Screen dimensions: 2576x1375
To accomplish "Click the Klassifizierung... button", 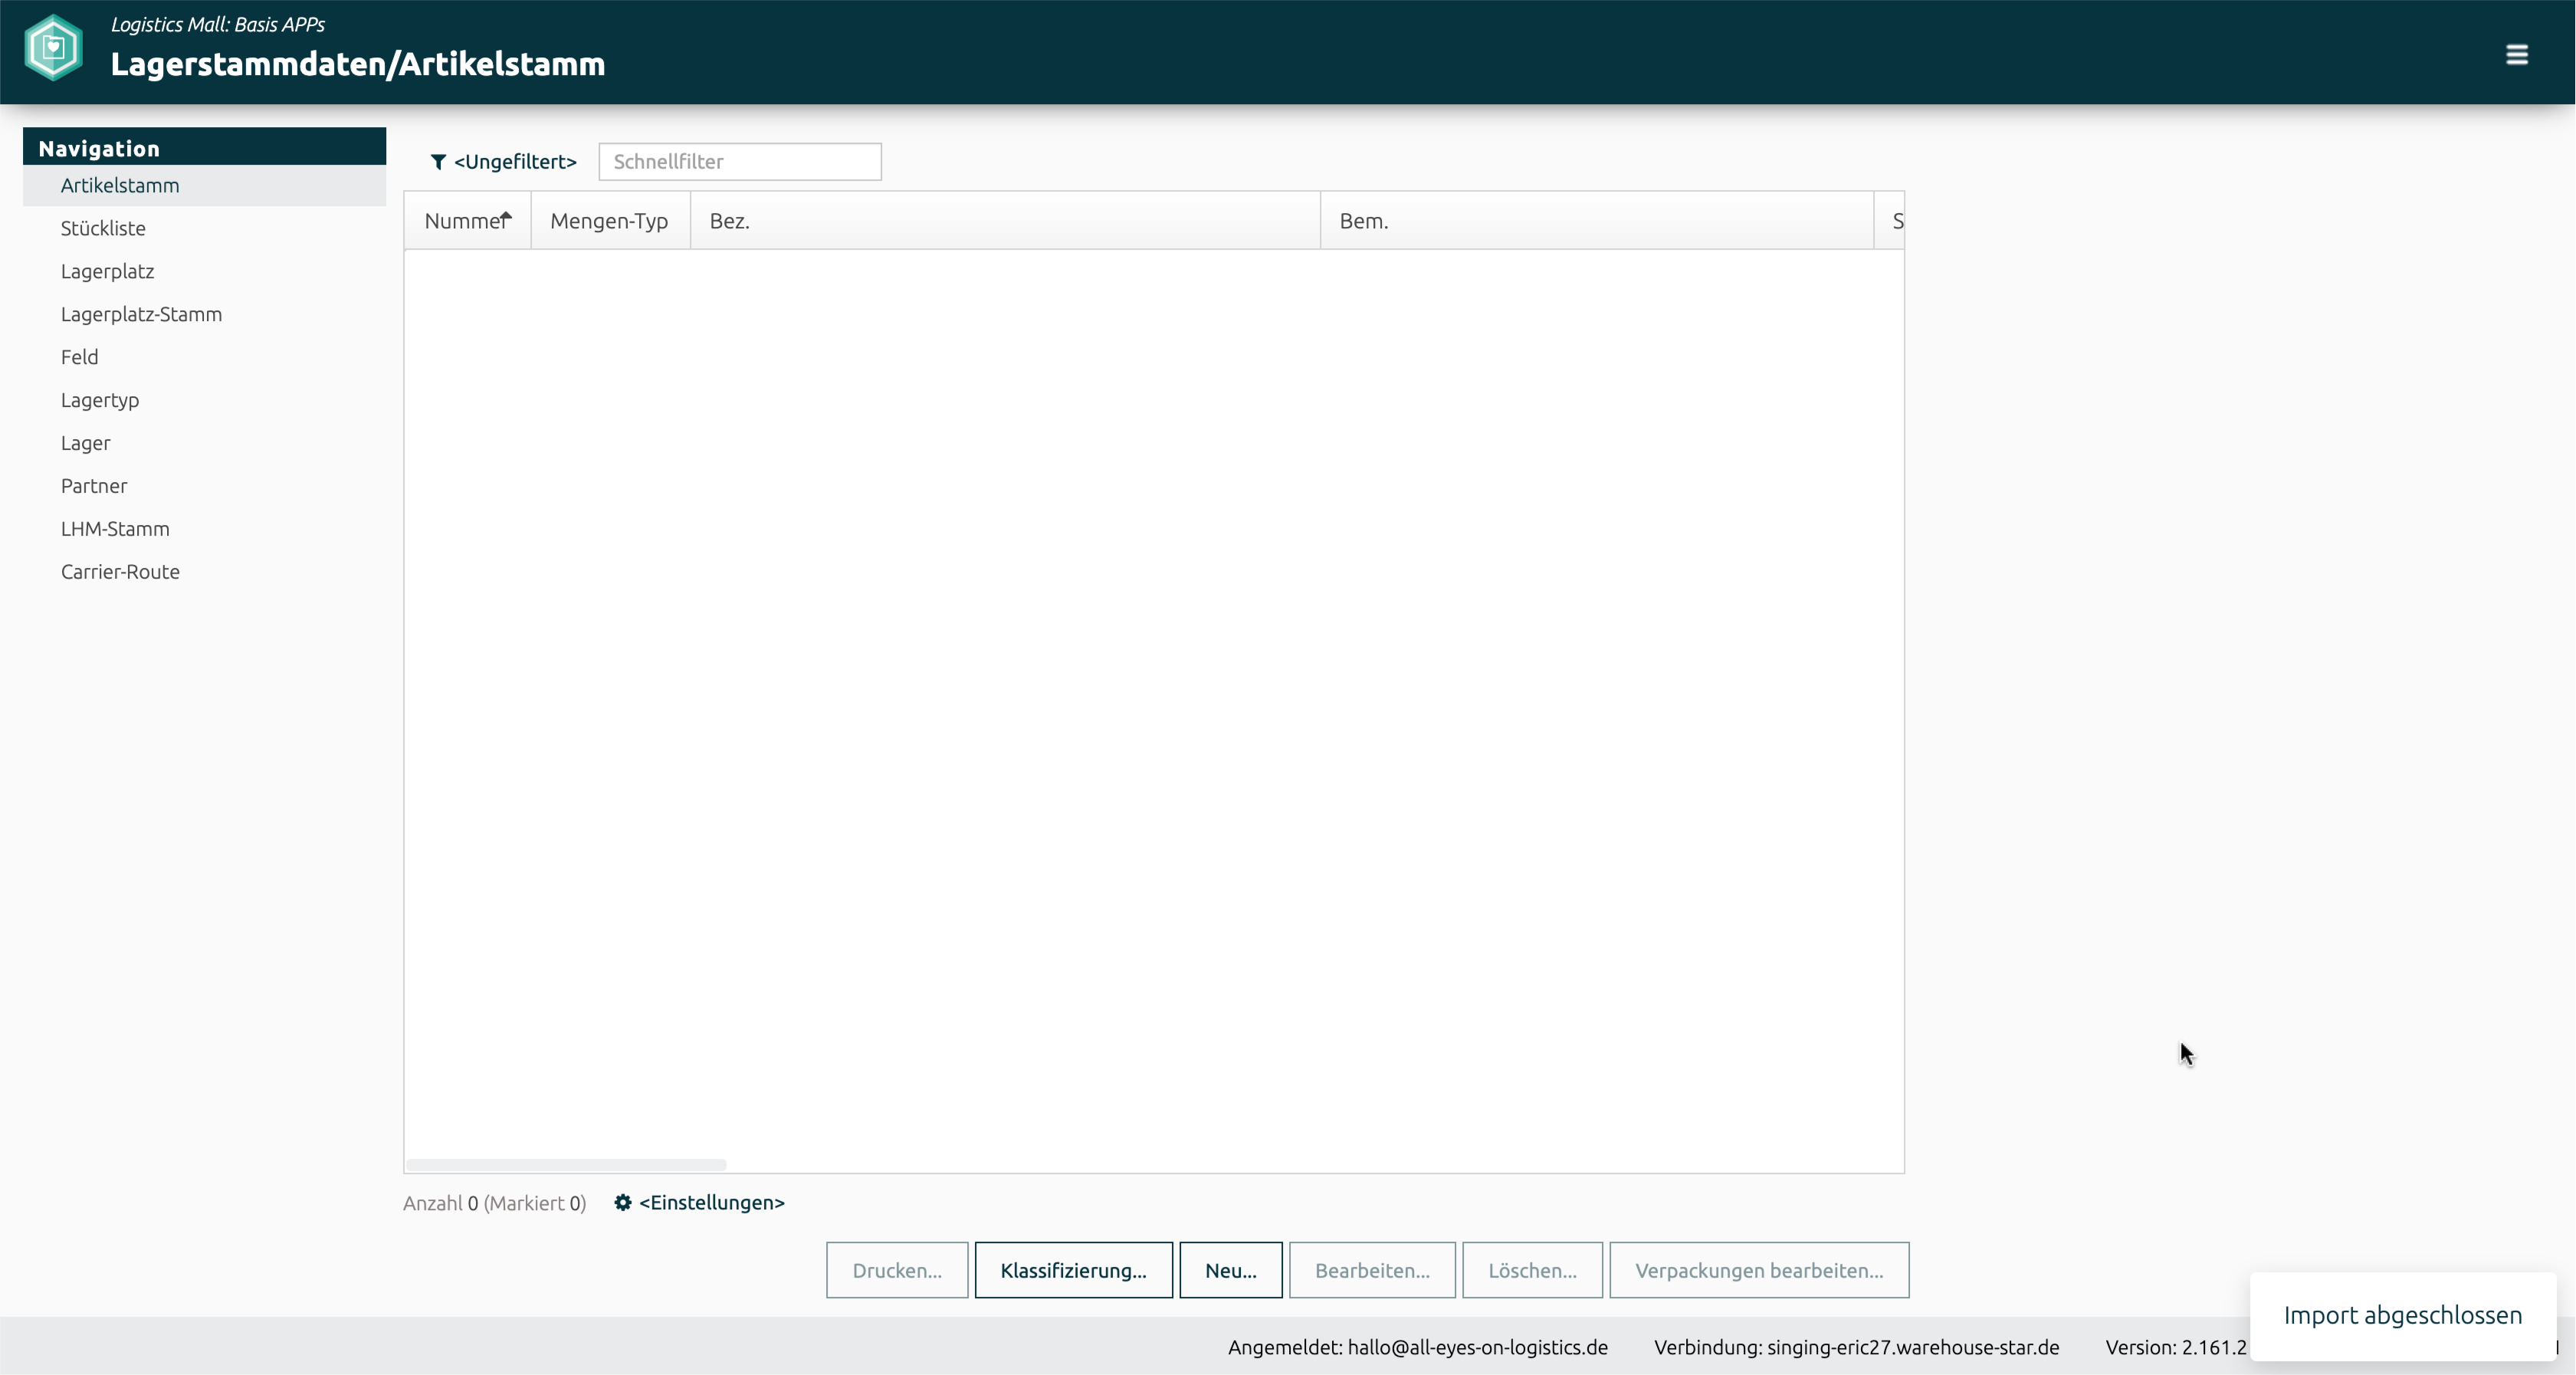I will pos(1072,1270).
